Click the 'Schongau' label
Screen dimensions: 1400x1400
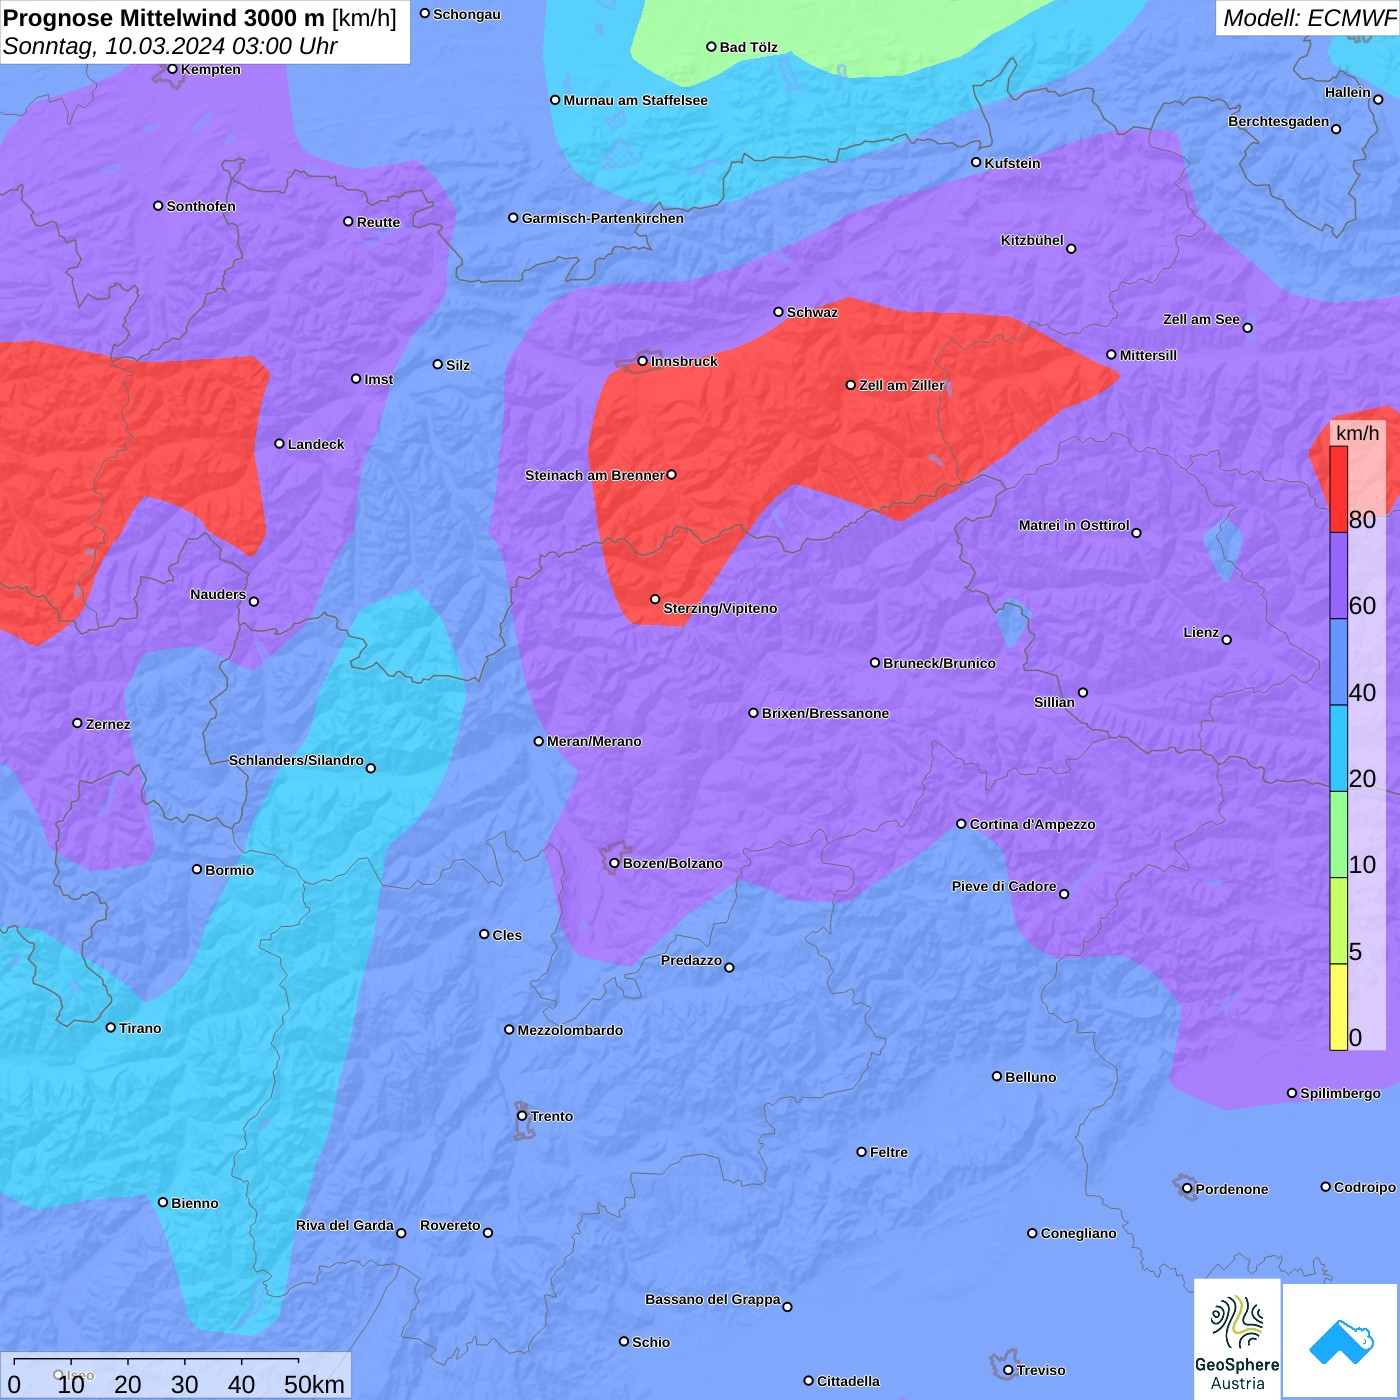click(467, 14)
